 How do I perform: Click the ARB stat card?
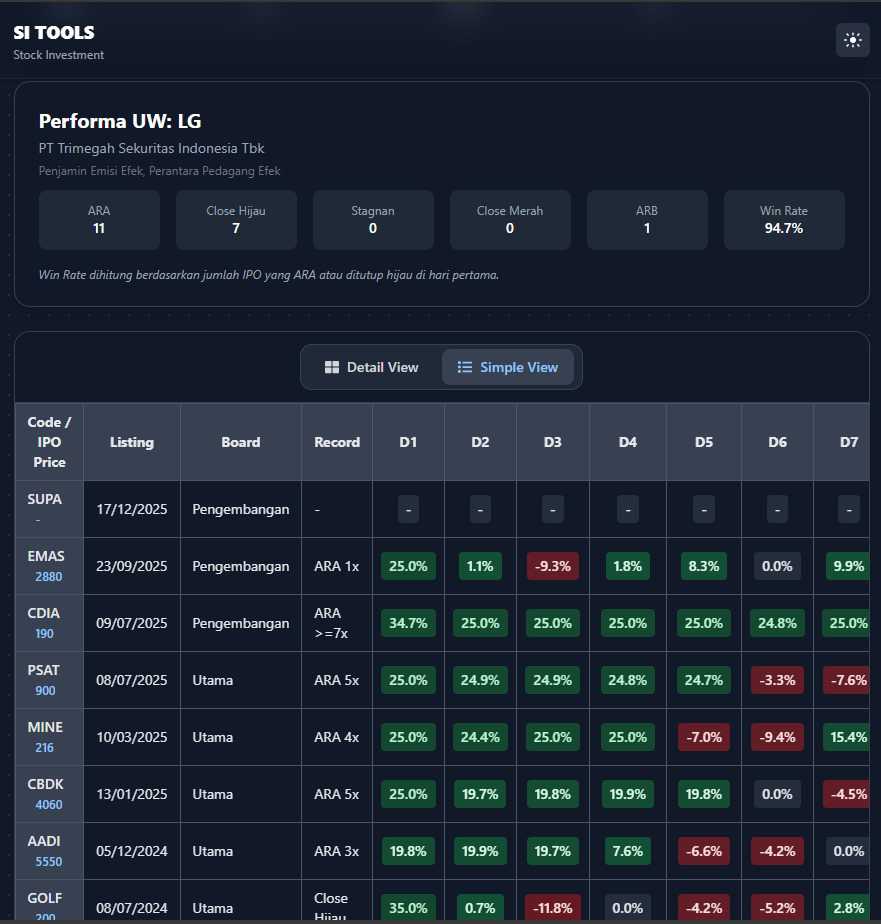tap(647, 220)
